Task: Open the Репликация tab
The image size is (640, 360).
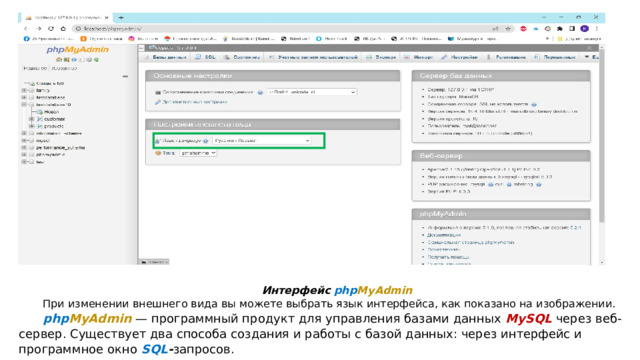Action: pyautogui.click(x=506, y=57)
